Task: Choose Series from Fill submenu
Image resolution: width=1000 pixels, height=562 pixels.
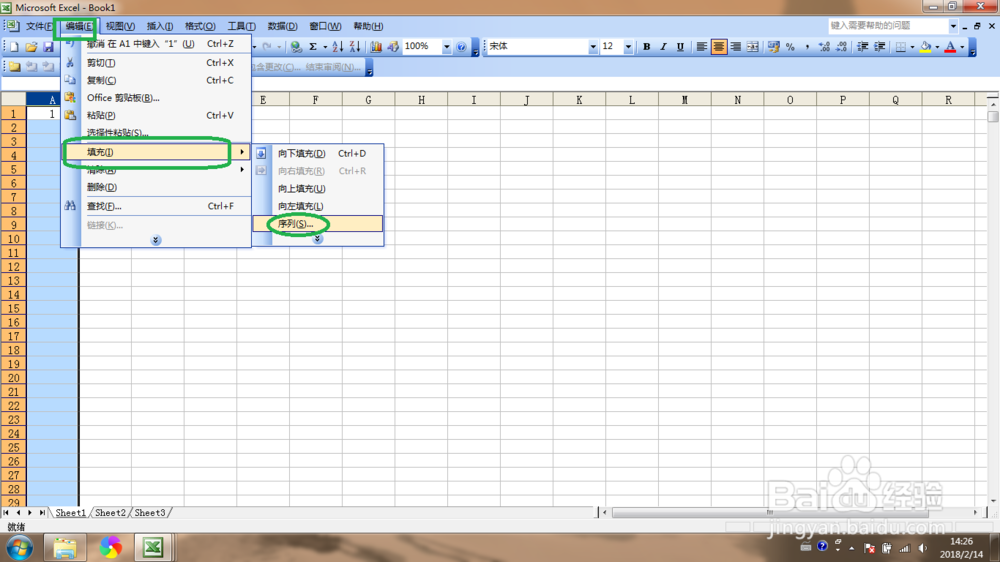Action: coord(318,224)
